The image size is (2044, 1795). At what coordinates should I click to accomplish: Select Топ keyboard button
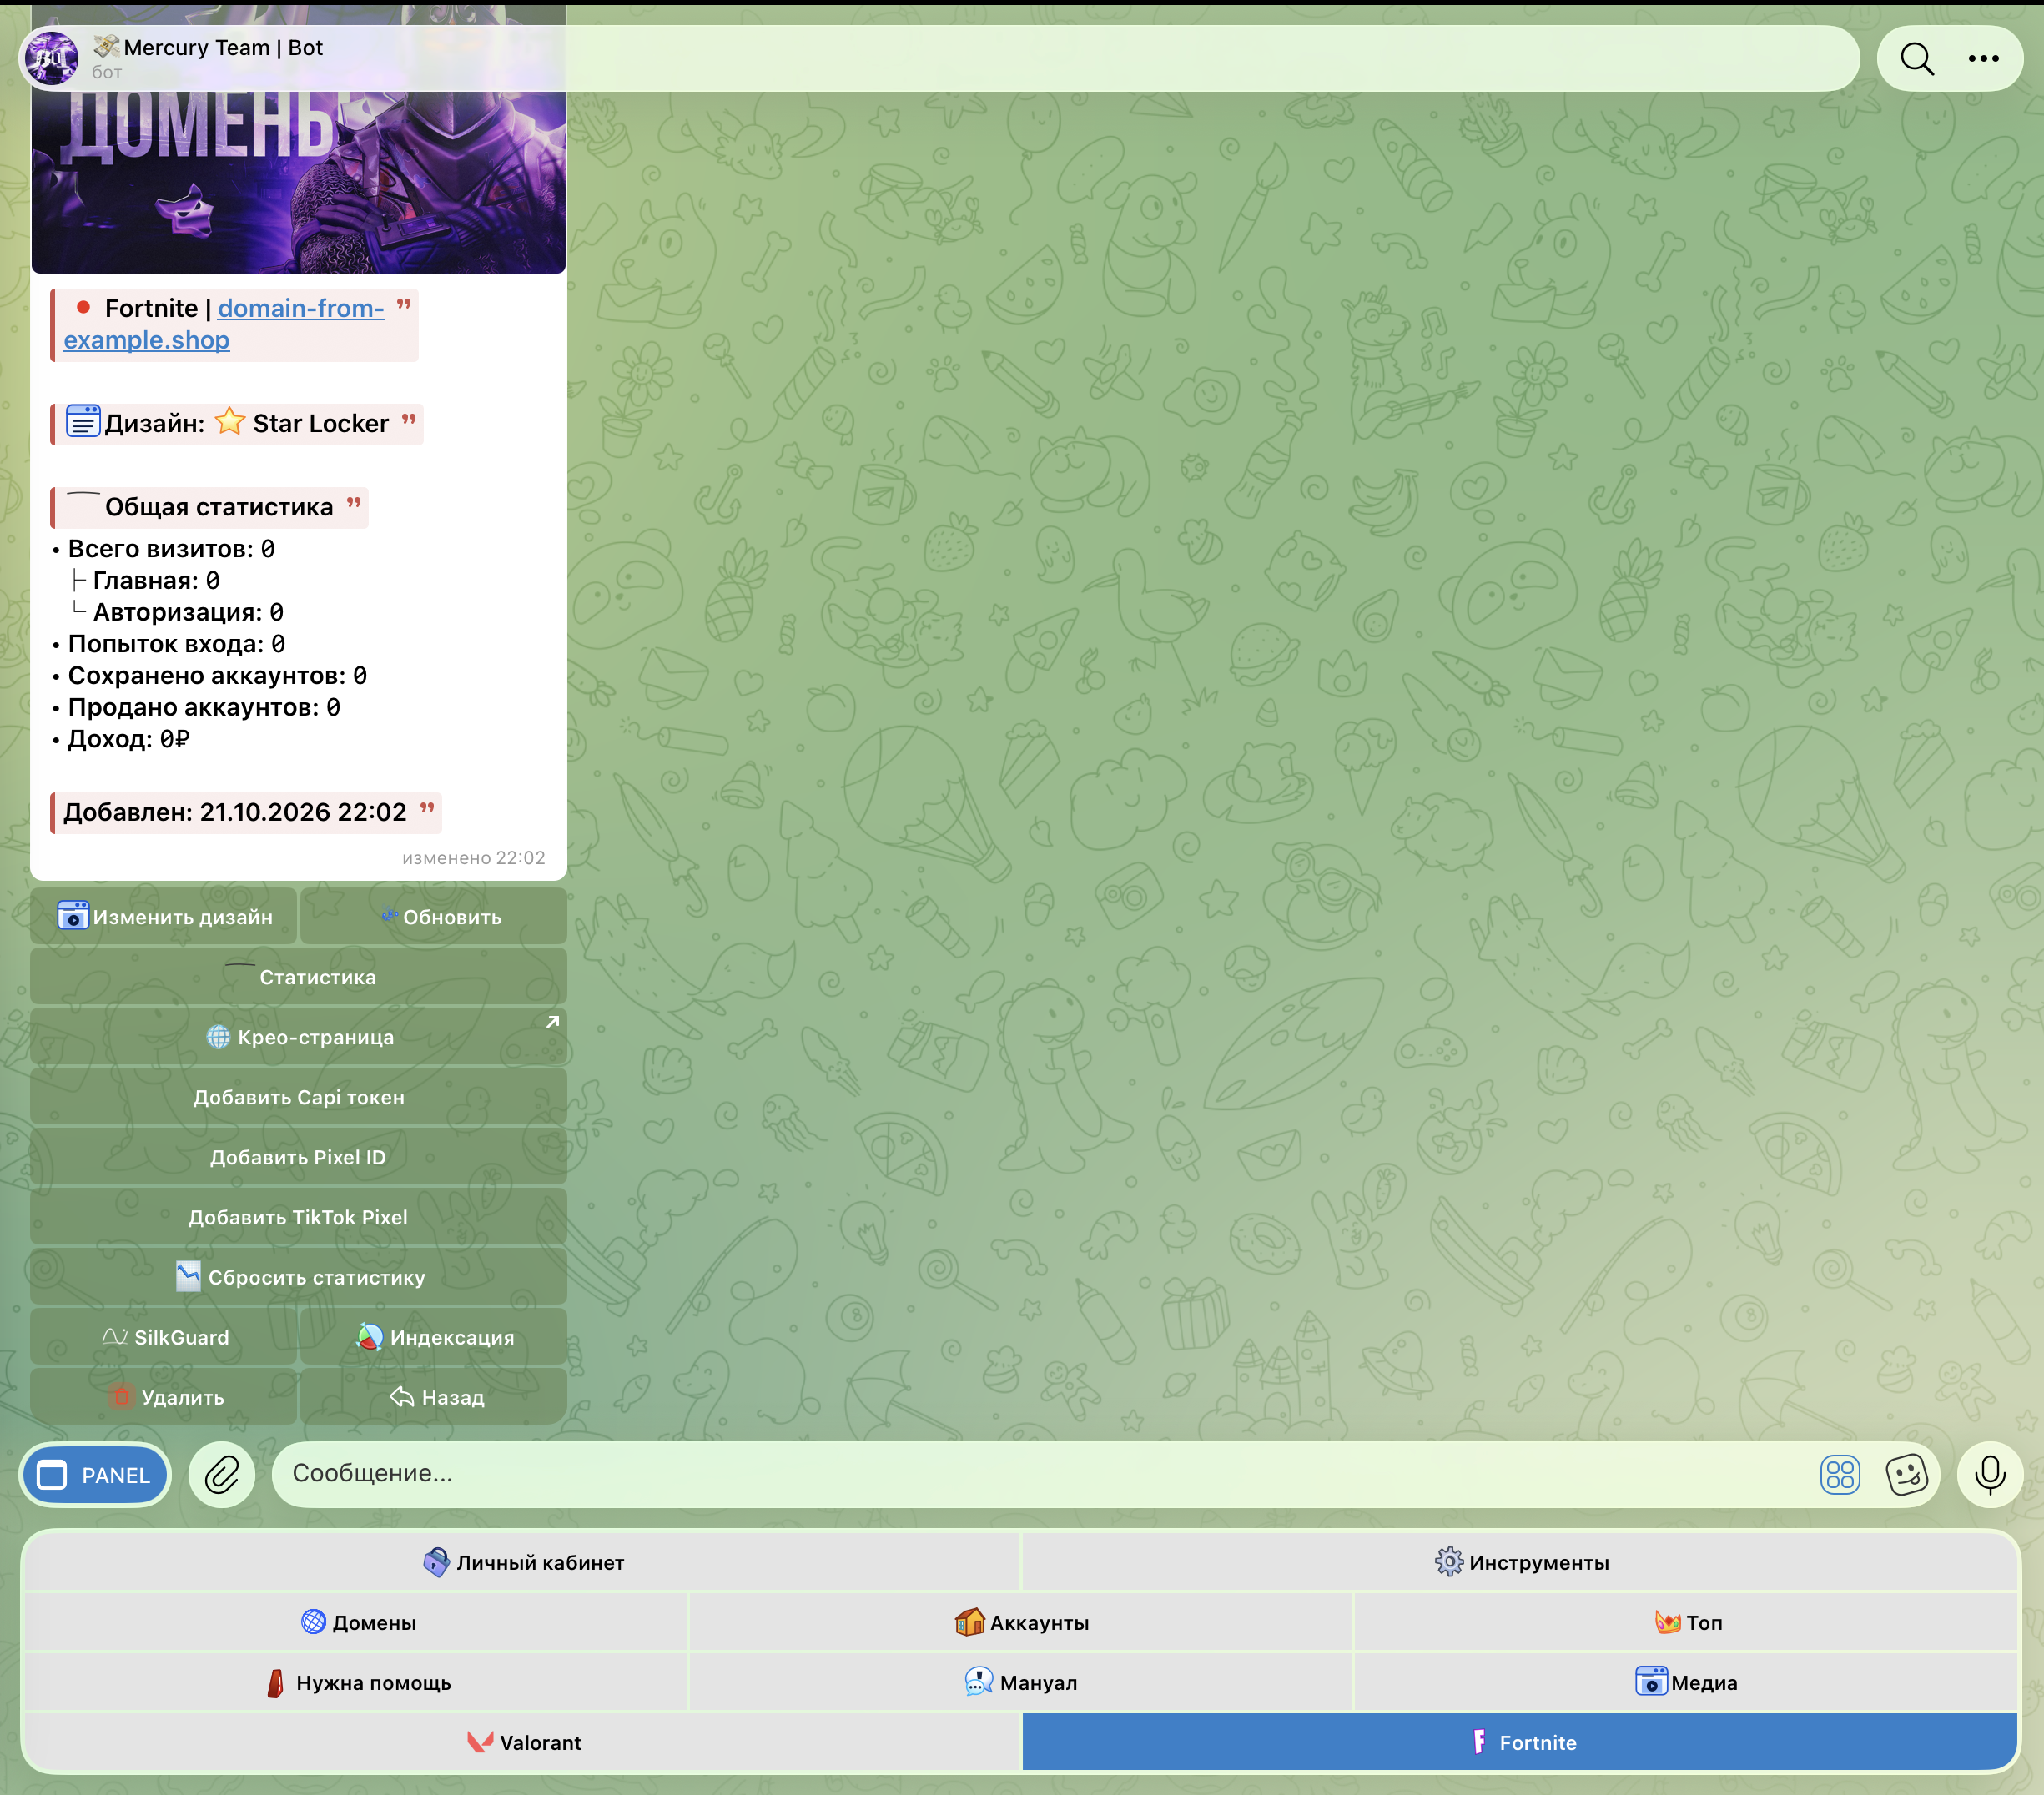pyautogui.click(x=1686, y=1621)
